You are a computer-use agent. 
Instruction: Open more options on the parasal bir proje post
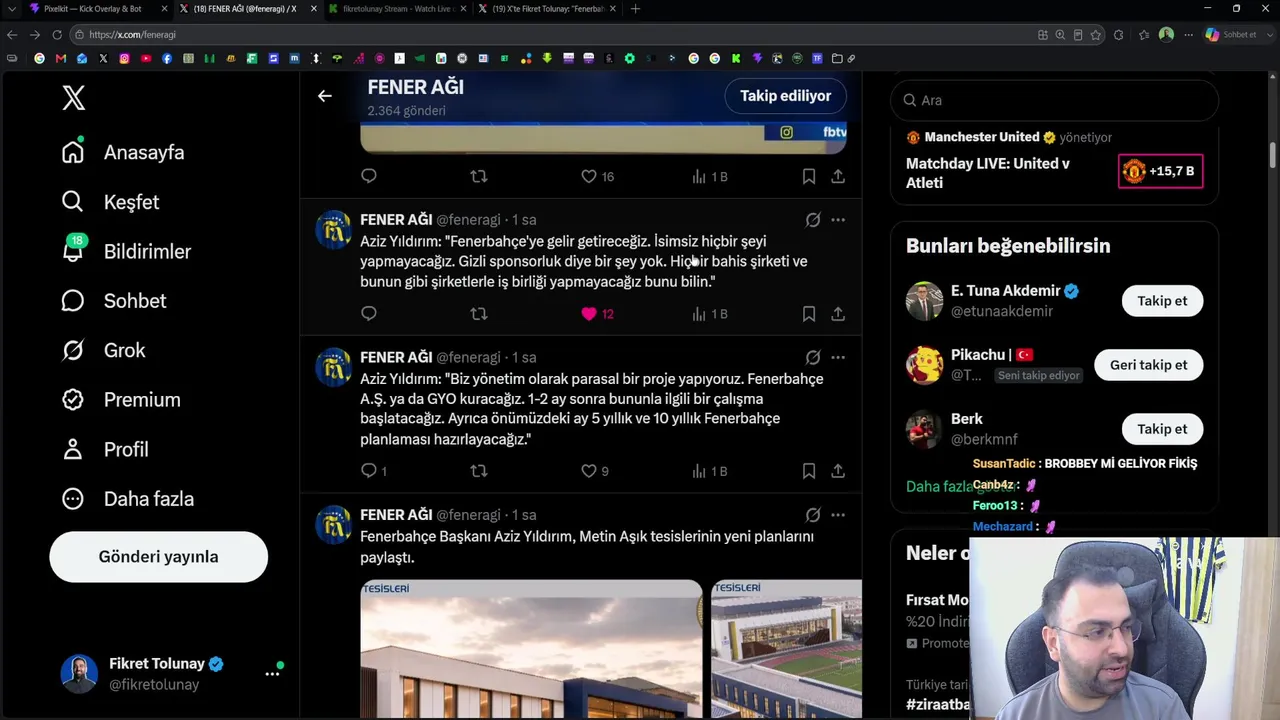838,357
